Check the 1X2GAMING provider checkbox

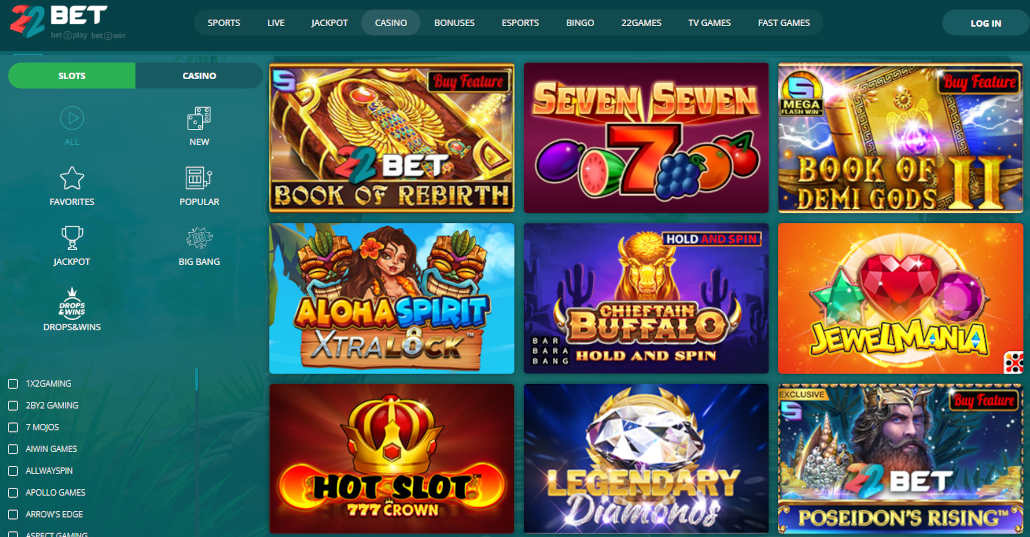pyautogui.click(x=12, y=384)
